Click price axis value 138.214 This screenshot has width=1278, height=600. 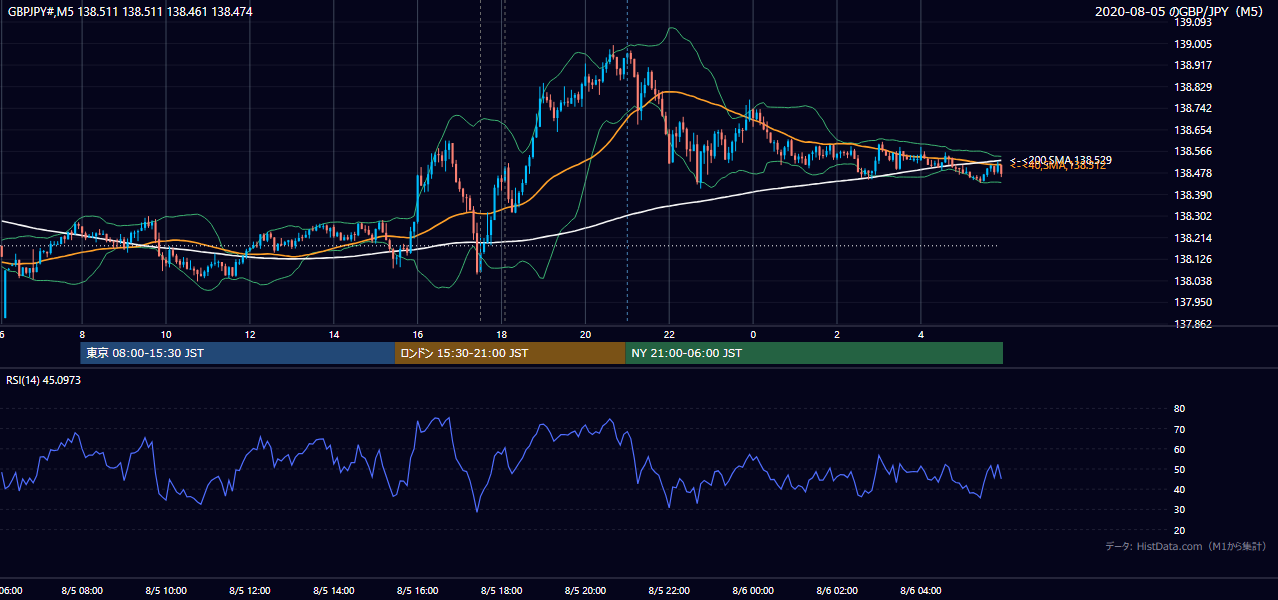[x=1194, y=238]
